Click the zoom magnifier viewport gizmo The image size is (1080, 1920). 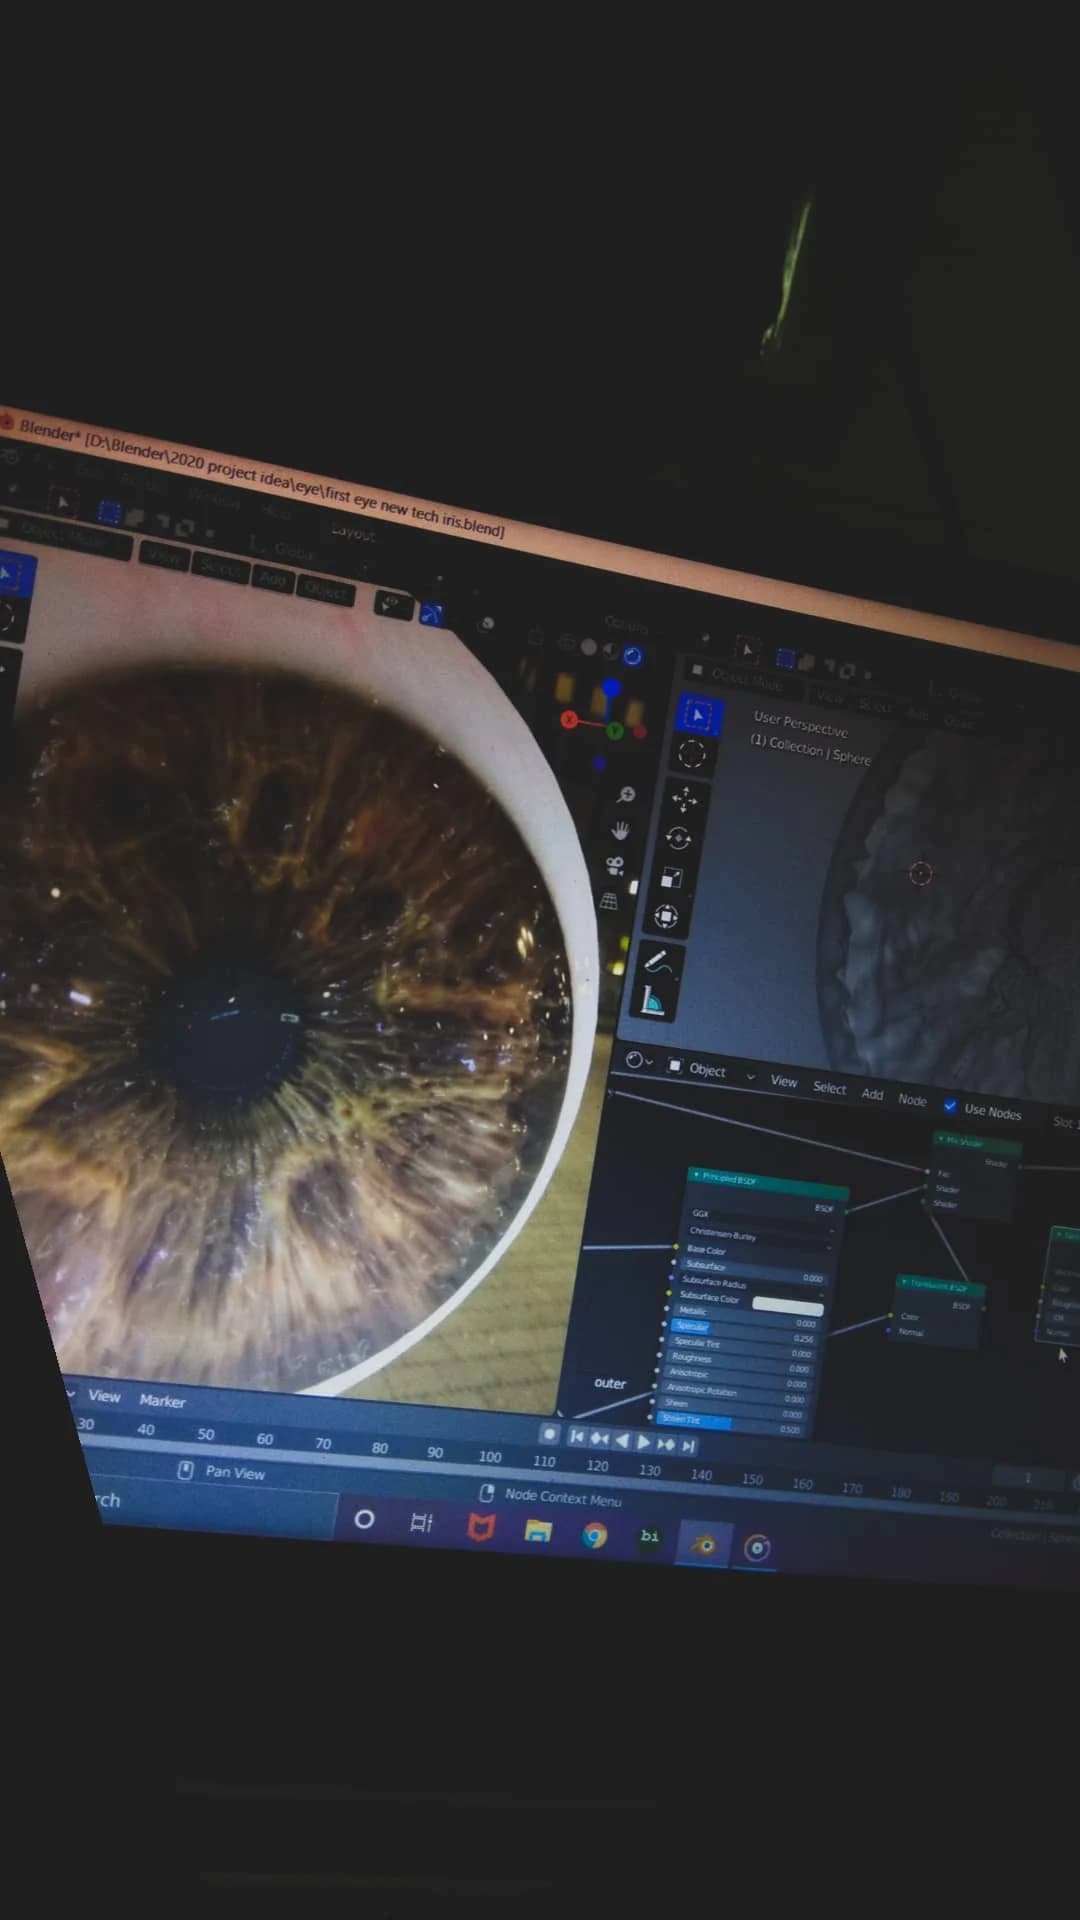click(626, 795)
